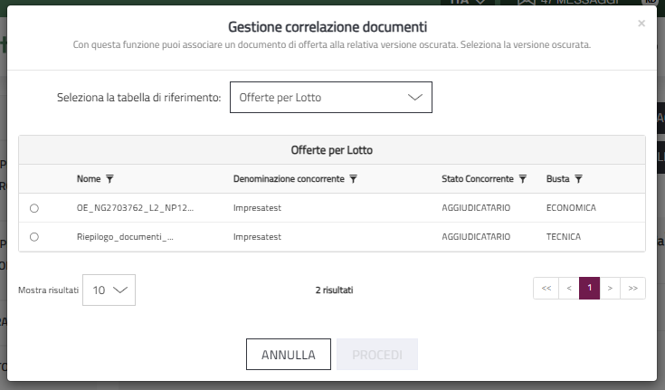665x390 pixels.
Task: Click AGGIUDICATARIO in the ECONOMICA row
Action: (476, 208)
